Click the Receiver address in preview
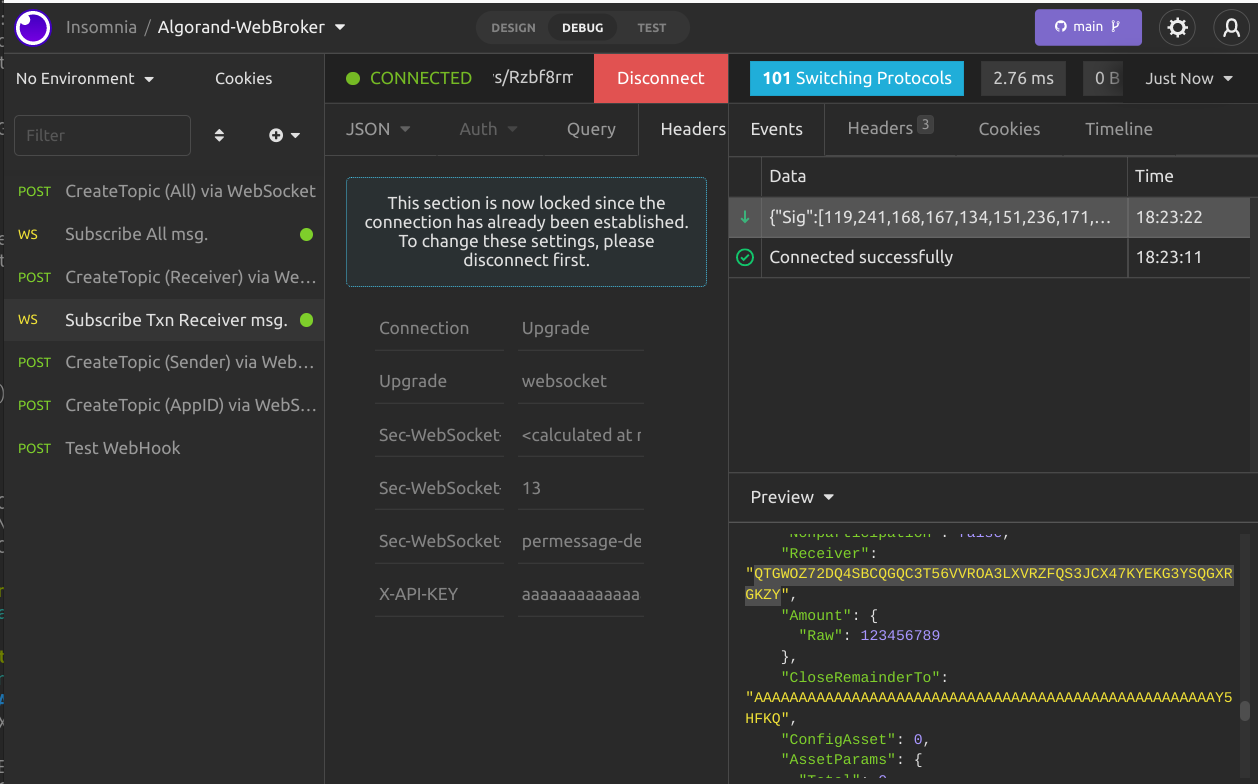The width and height of the screenshot is (1258, 784). (x=989, y=583)
